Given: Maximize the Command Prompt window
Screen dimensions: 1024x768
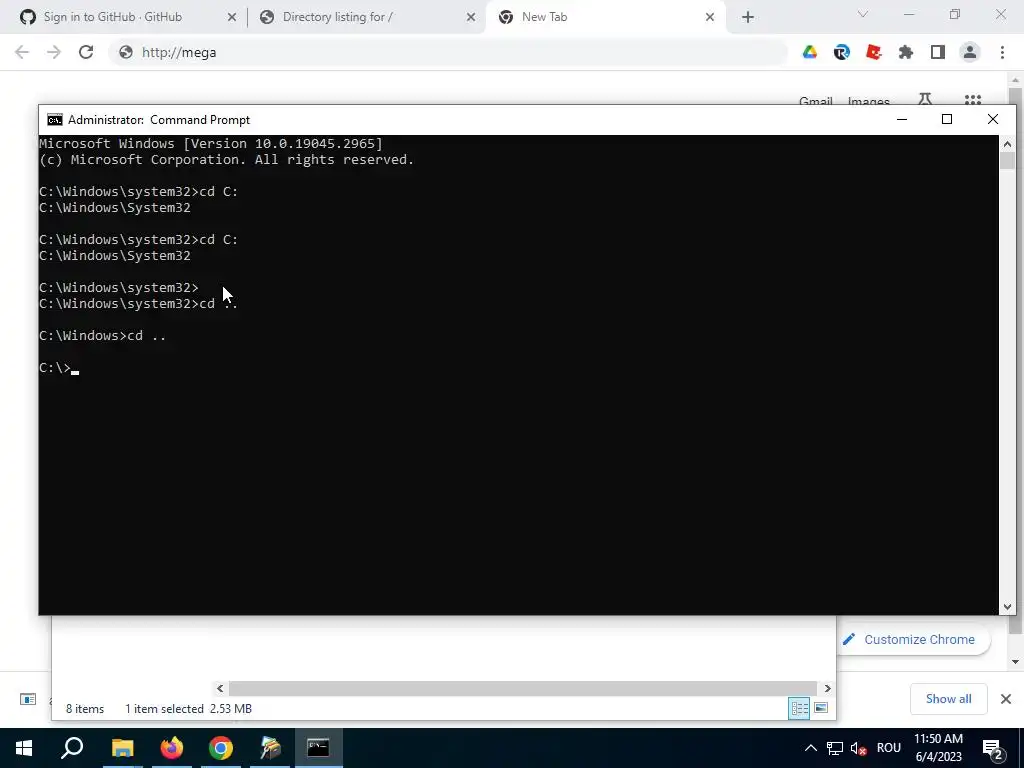Looking at the screenshot, I should pyautogui.click(x=947, y=120).
